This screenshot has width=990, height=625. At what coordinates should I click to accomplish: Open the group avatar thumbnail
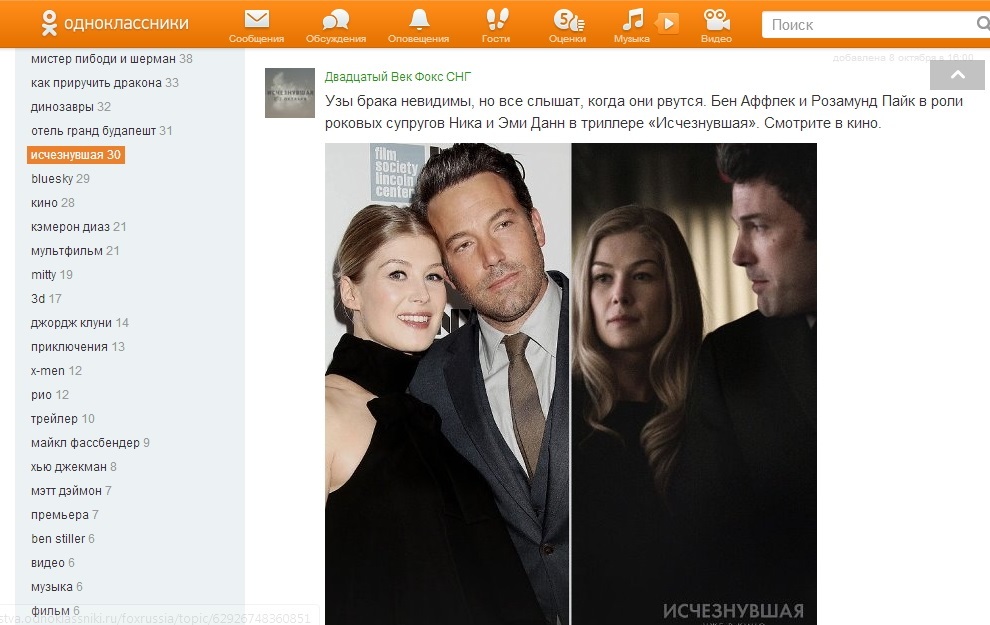click(x=290, y=93)
